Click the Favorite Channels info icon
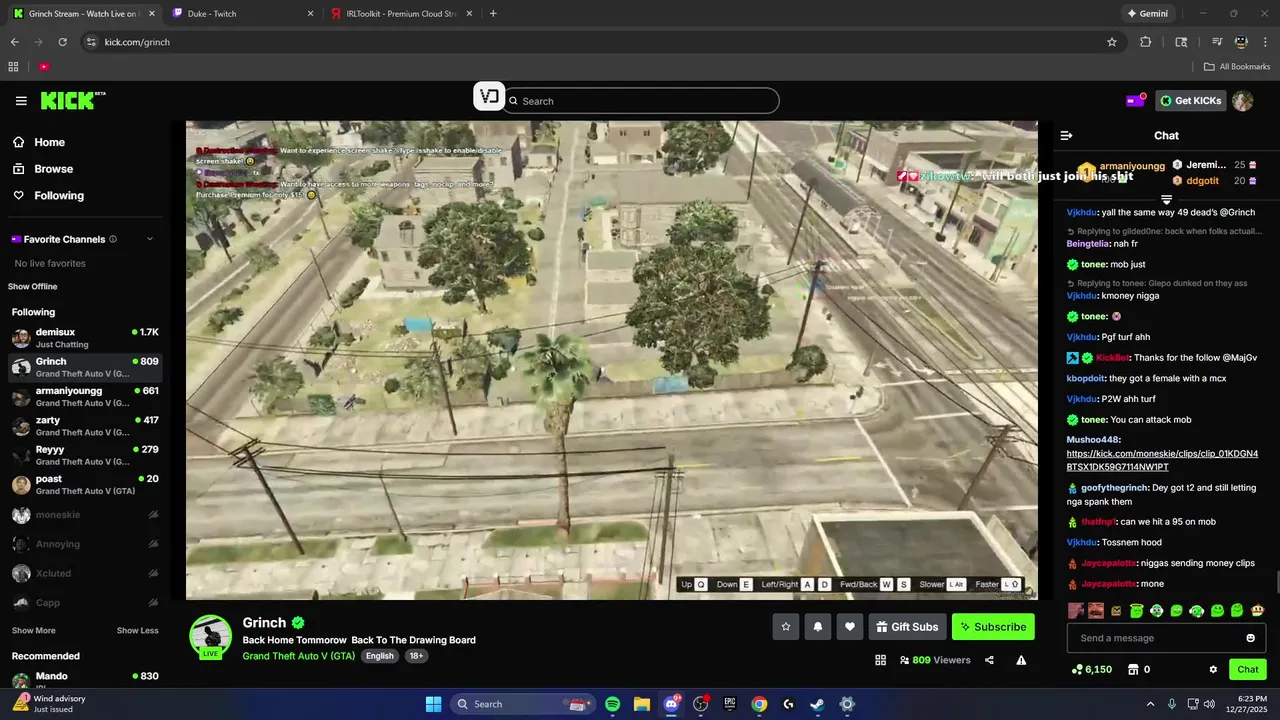Screen dimensions: 1280x720 coord(113,239)
